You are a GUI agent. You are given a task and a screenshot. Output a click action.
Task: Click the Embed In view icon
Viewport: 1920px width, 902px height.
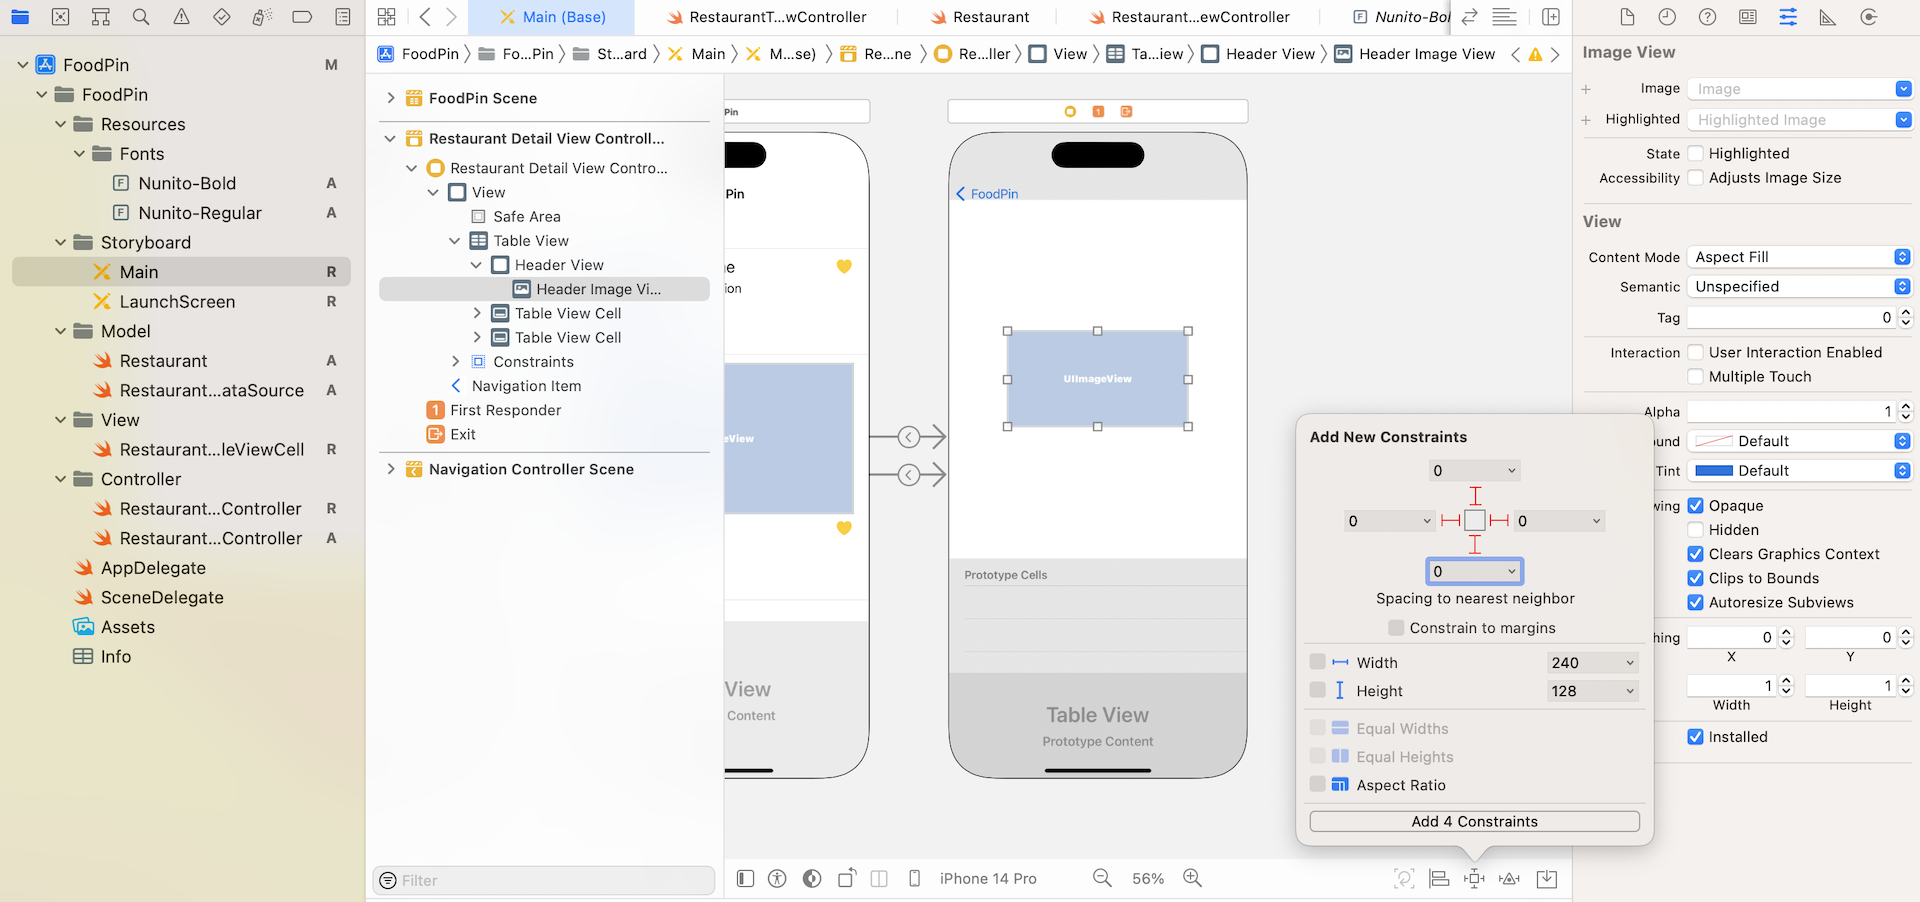pyautogui.click(x=1545, y=878)
